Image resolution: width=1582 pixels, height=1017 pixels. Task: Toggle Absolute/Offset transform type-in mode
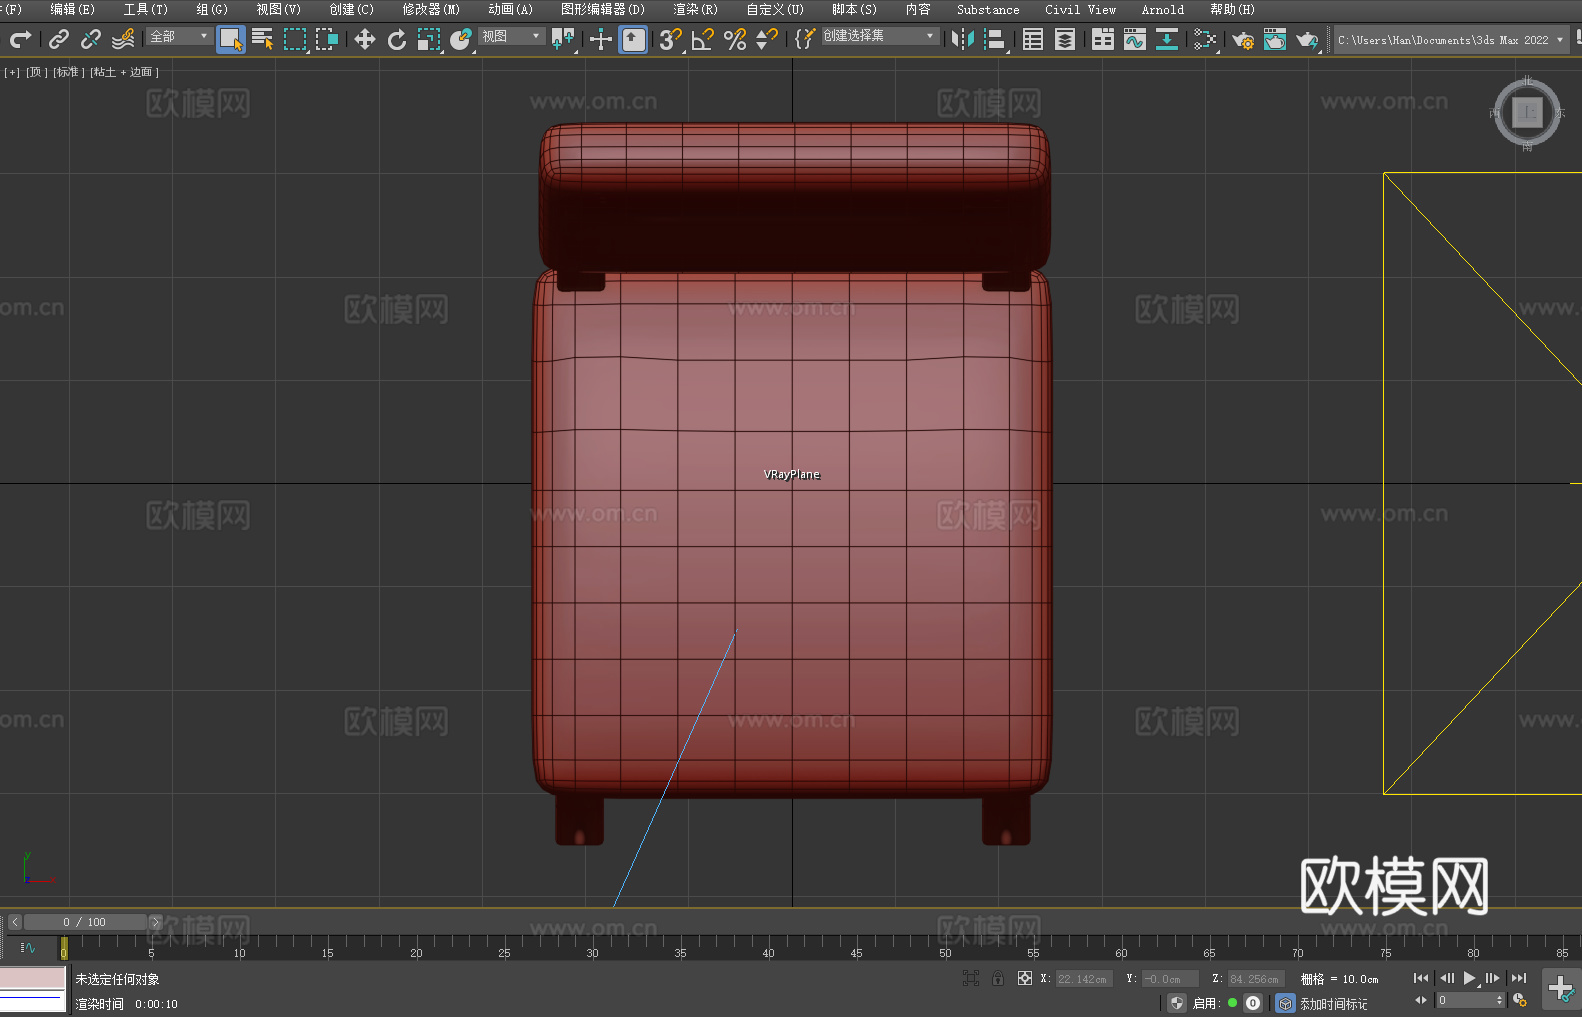coord(1025,978)
